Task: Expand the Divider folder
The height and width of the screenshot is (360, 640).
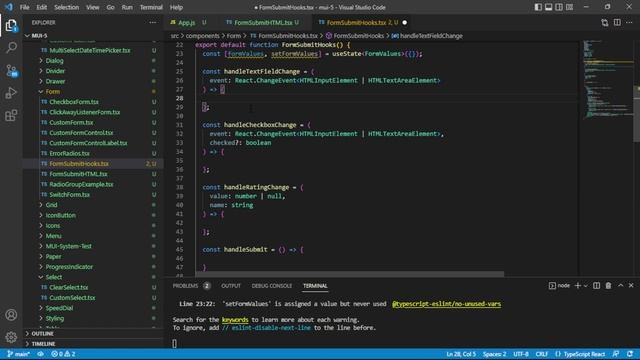Action: pyautogui.click(x=55, y=71)
